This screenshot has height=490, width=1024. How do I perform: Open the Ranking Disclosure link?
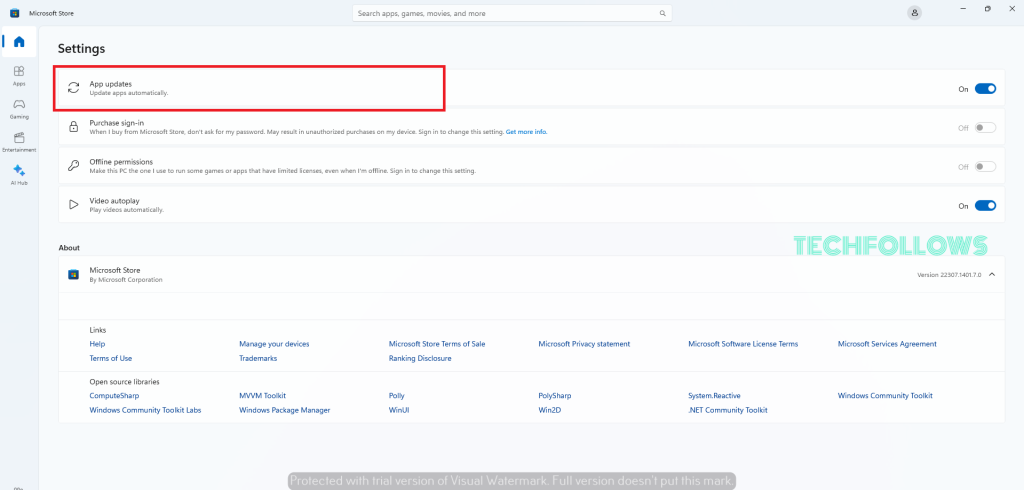(x=420, y=358)
